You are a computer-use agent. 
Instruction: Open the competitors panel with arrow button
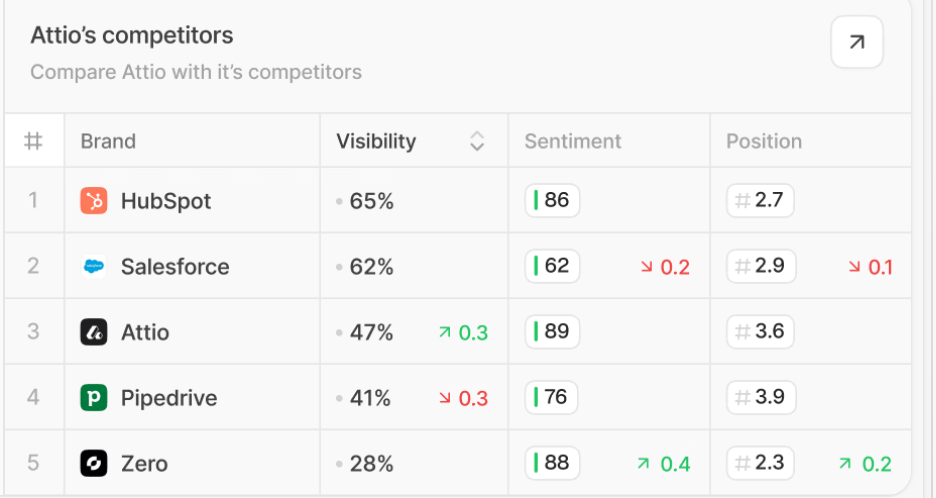click(857, 43)
